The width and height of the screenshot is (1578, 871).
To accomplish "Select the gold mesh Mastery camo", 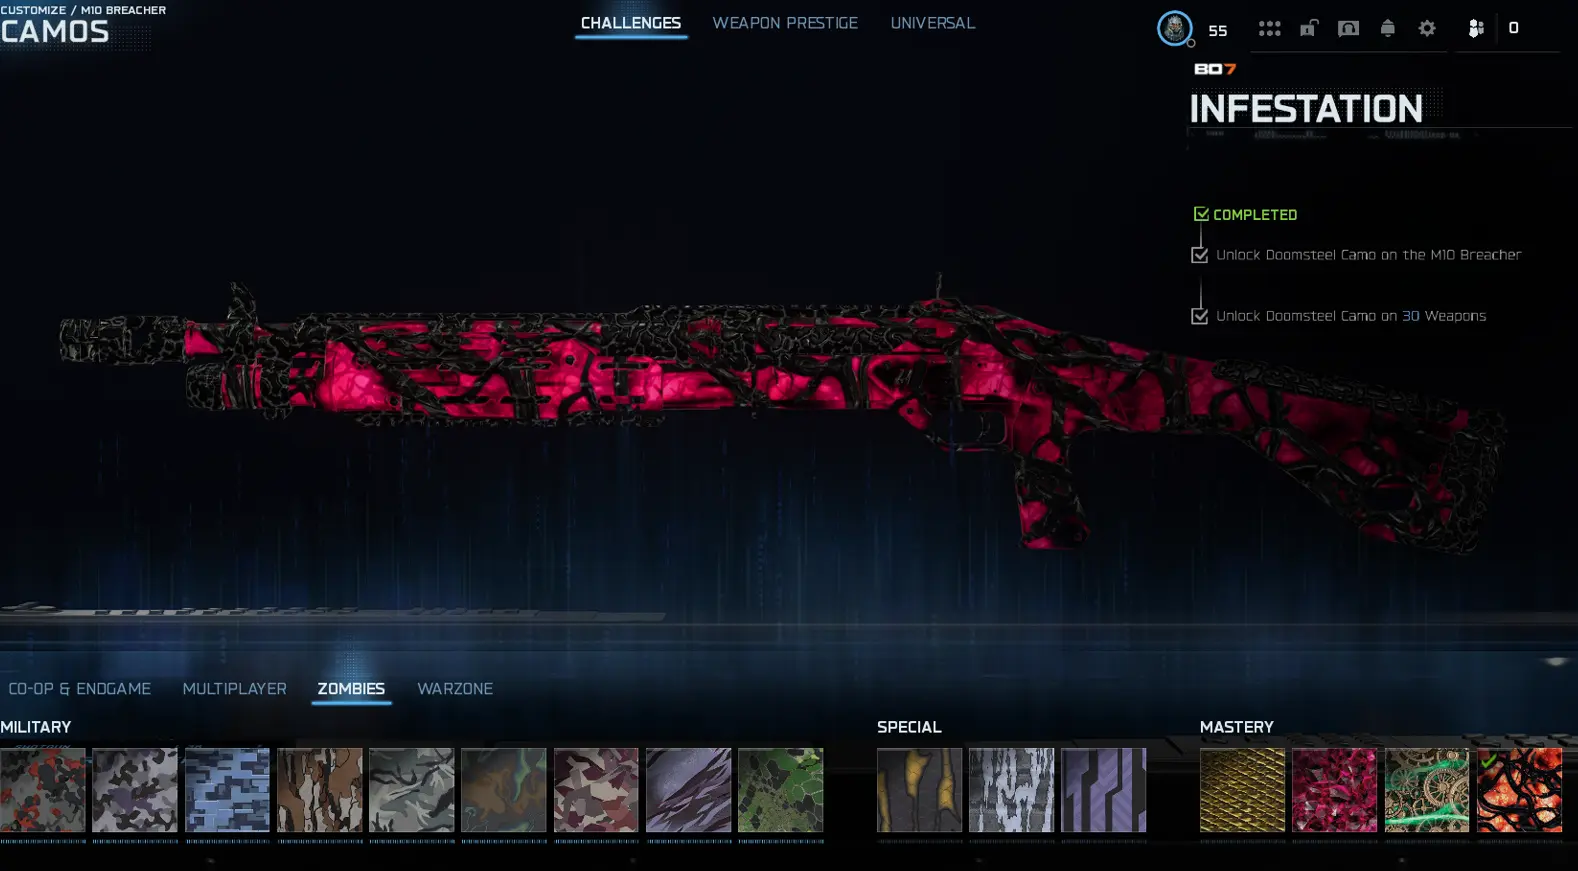I will pos(1243,790).
